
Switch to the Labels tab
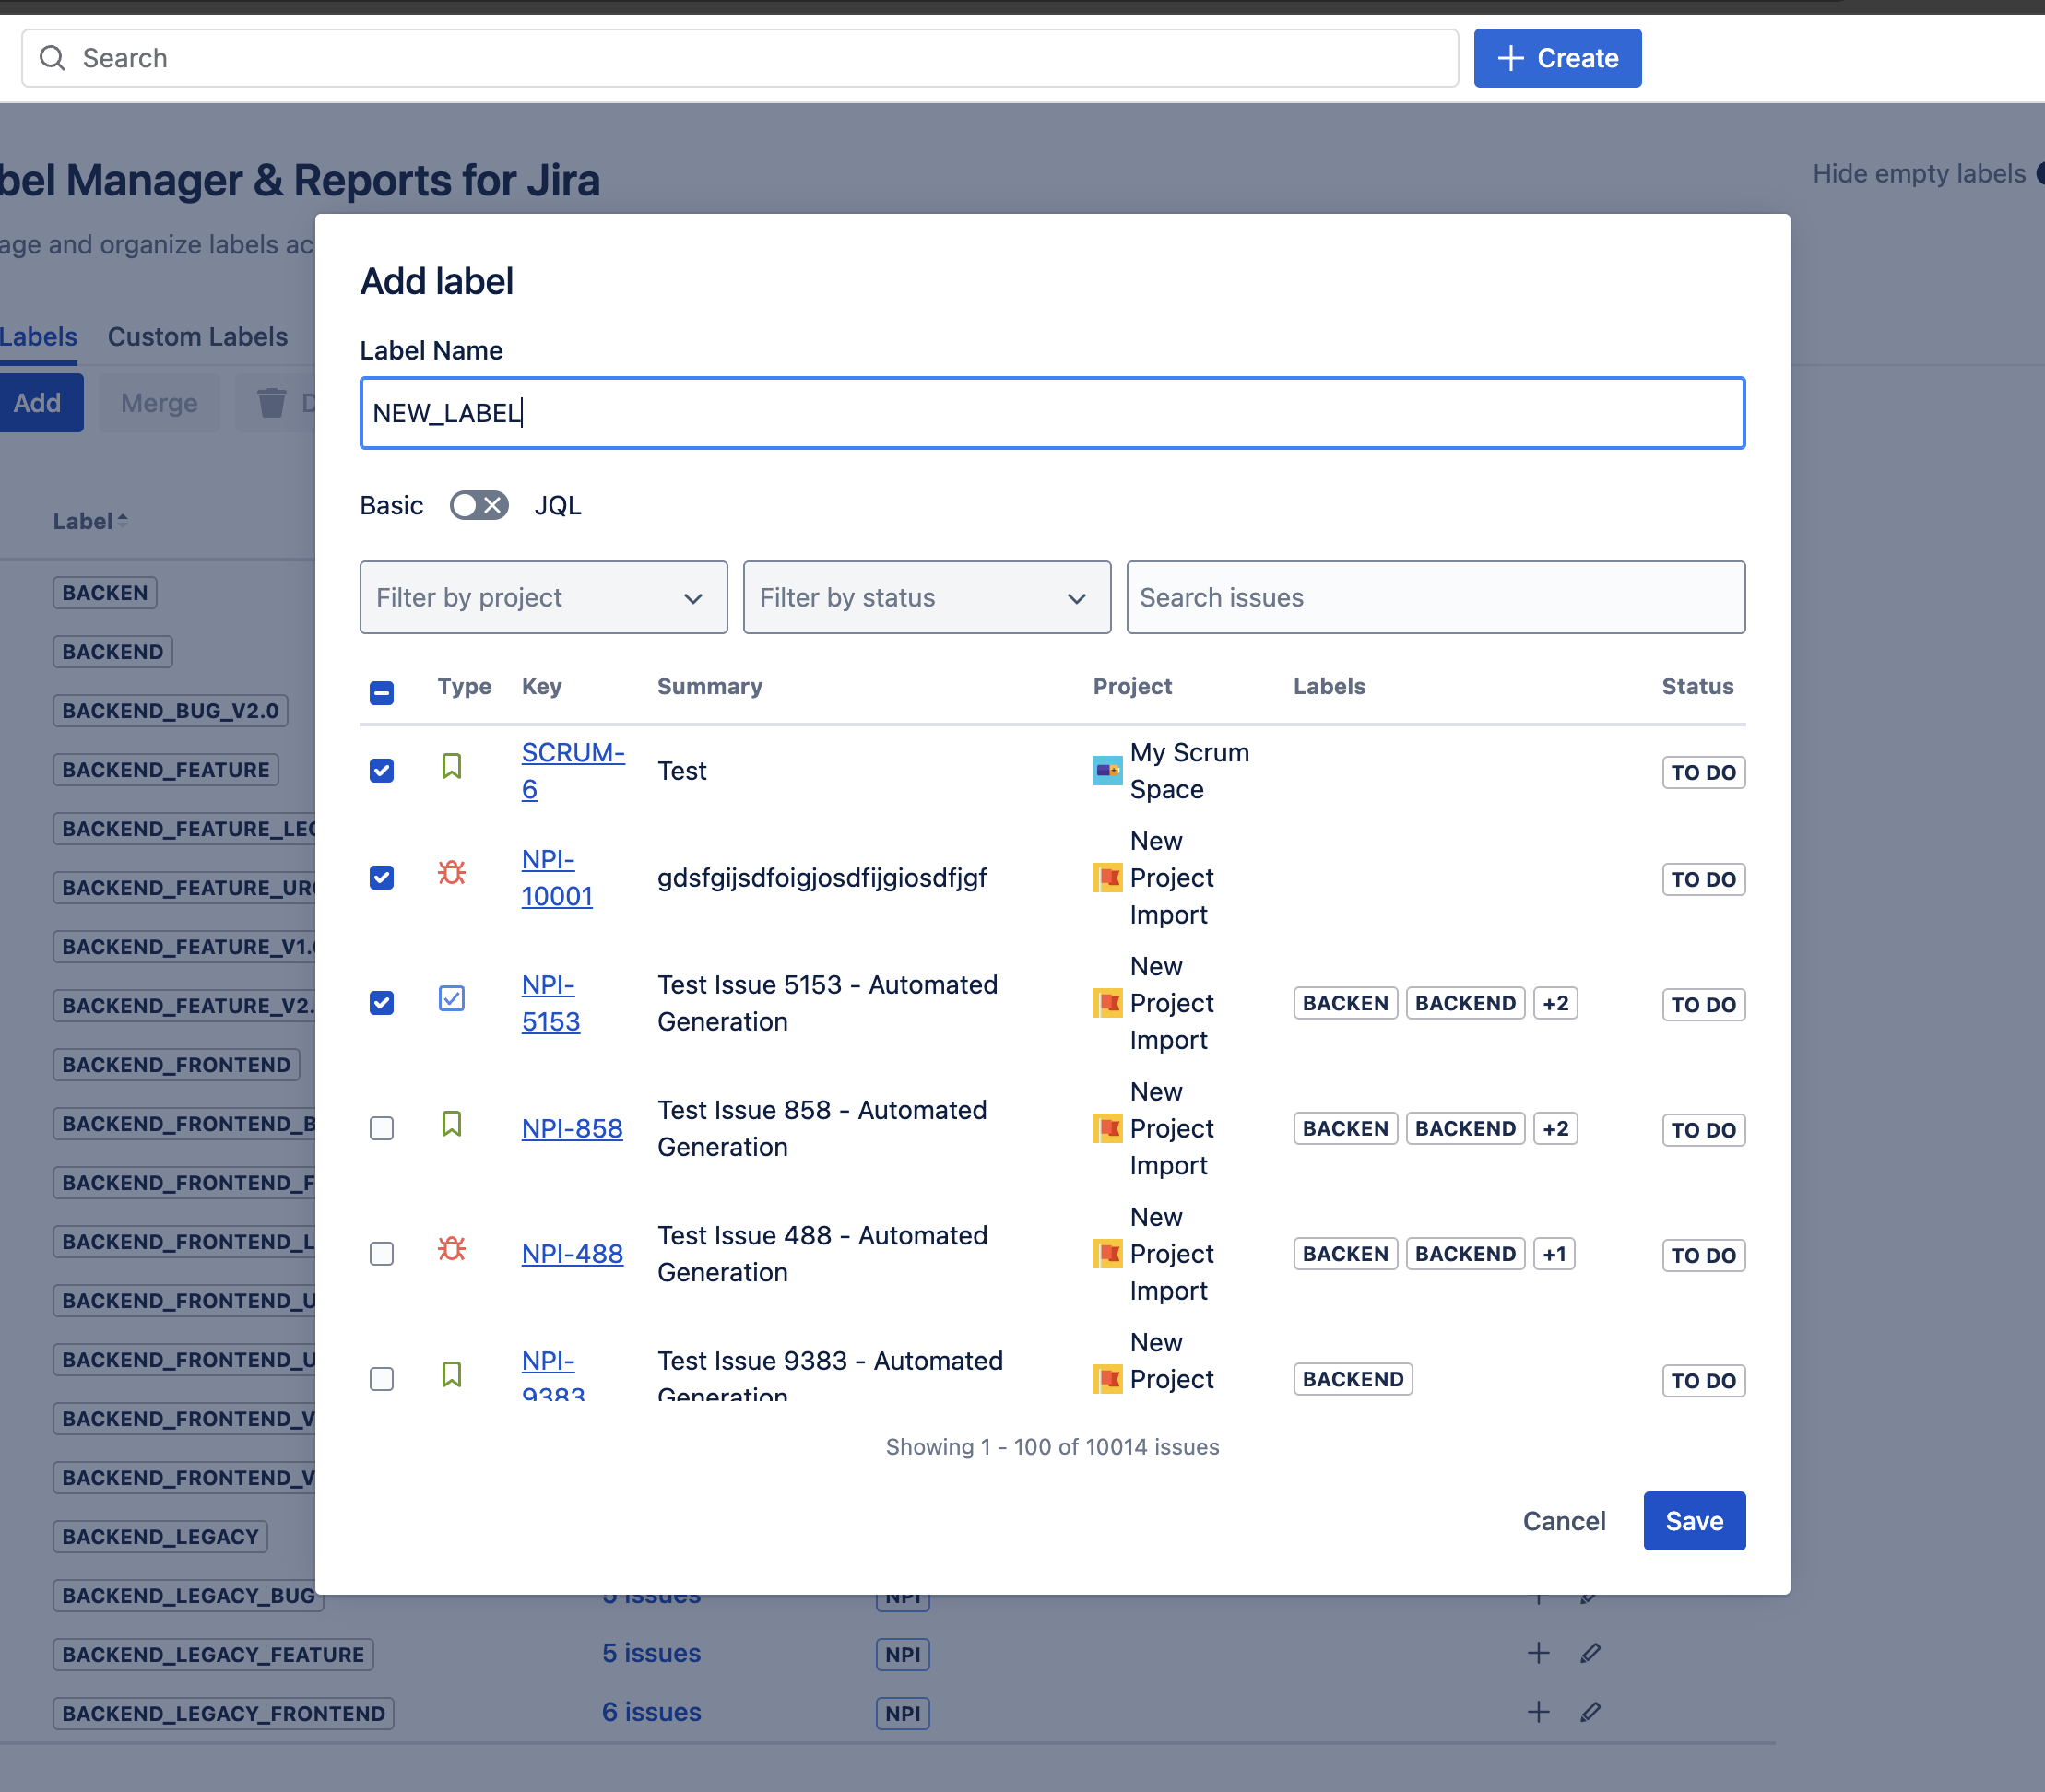point(38,337)
